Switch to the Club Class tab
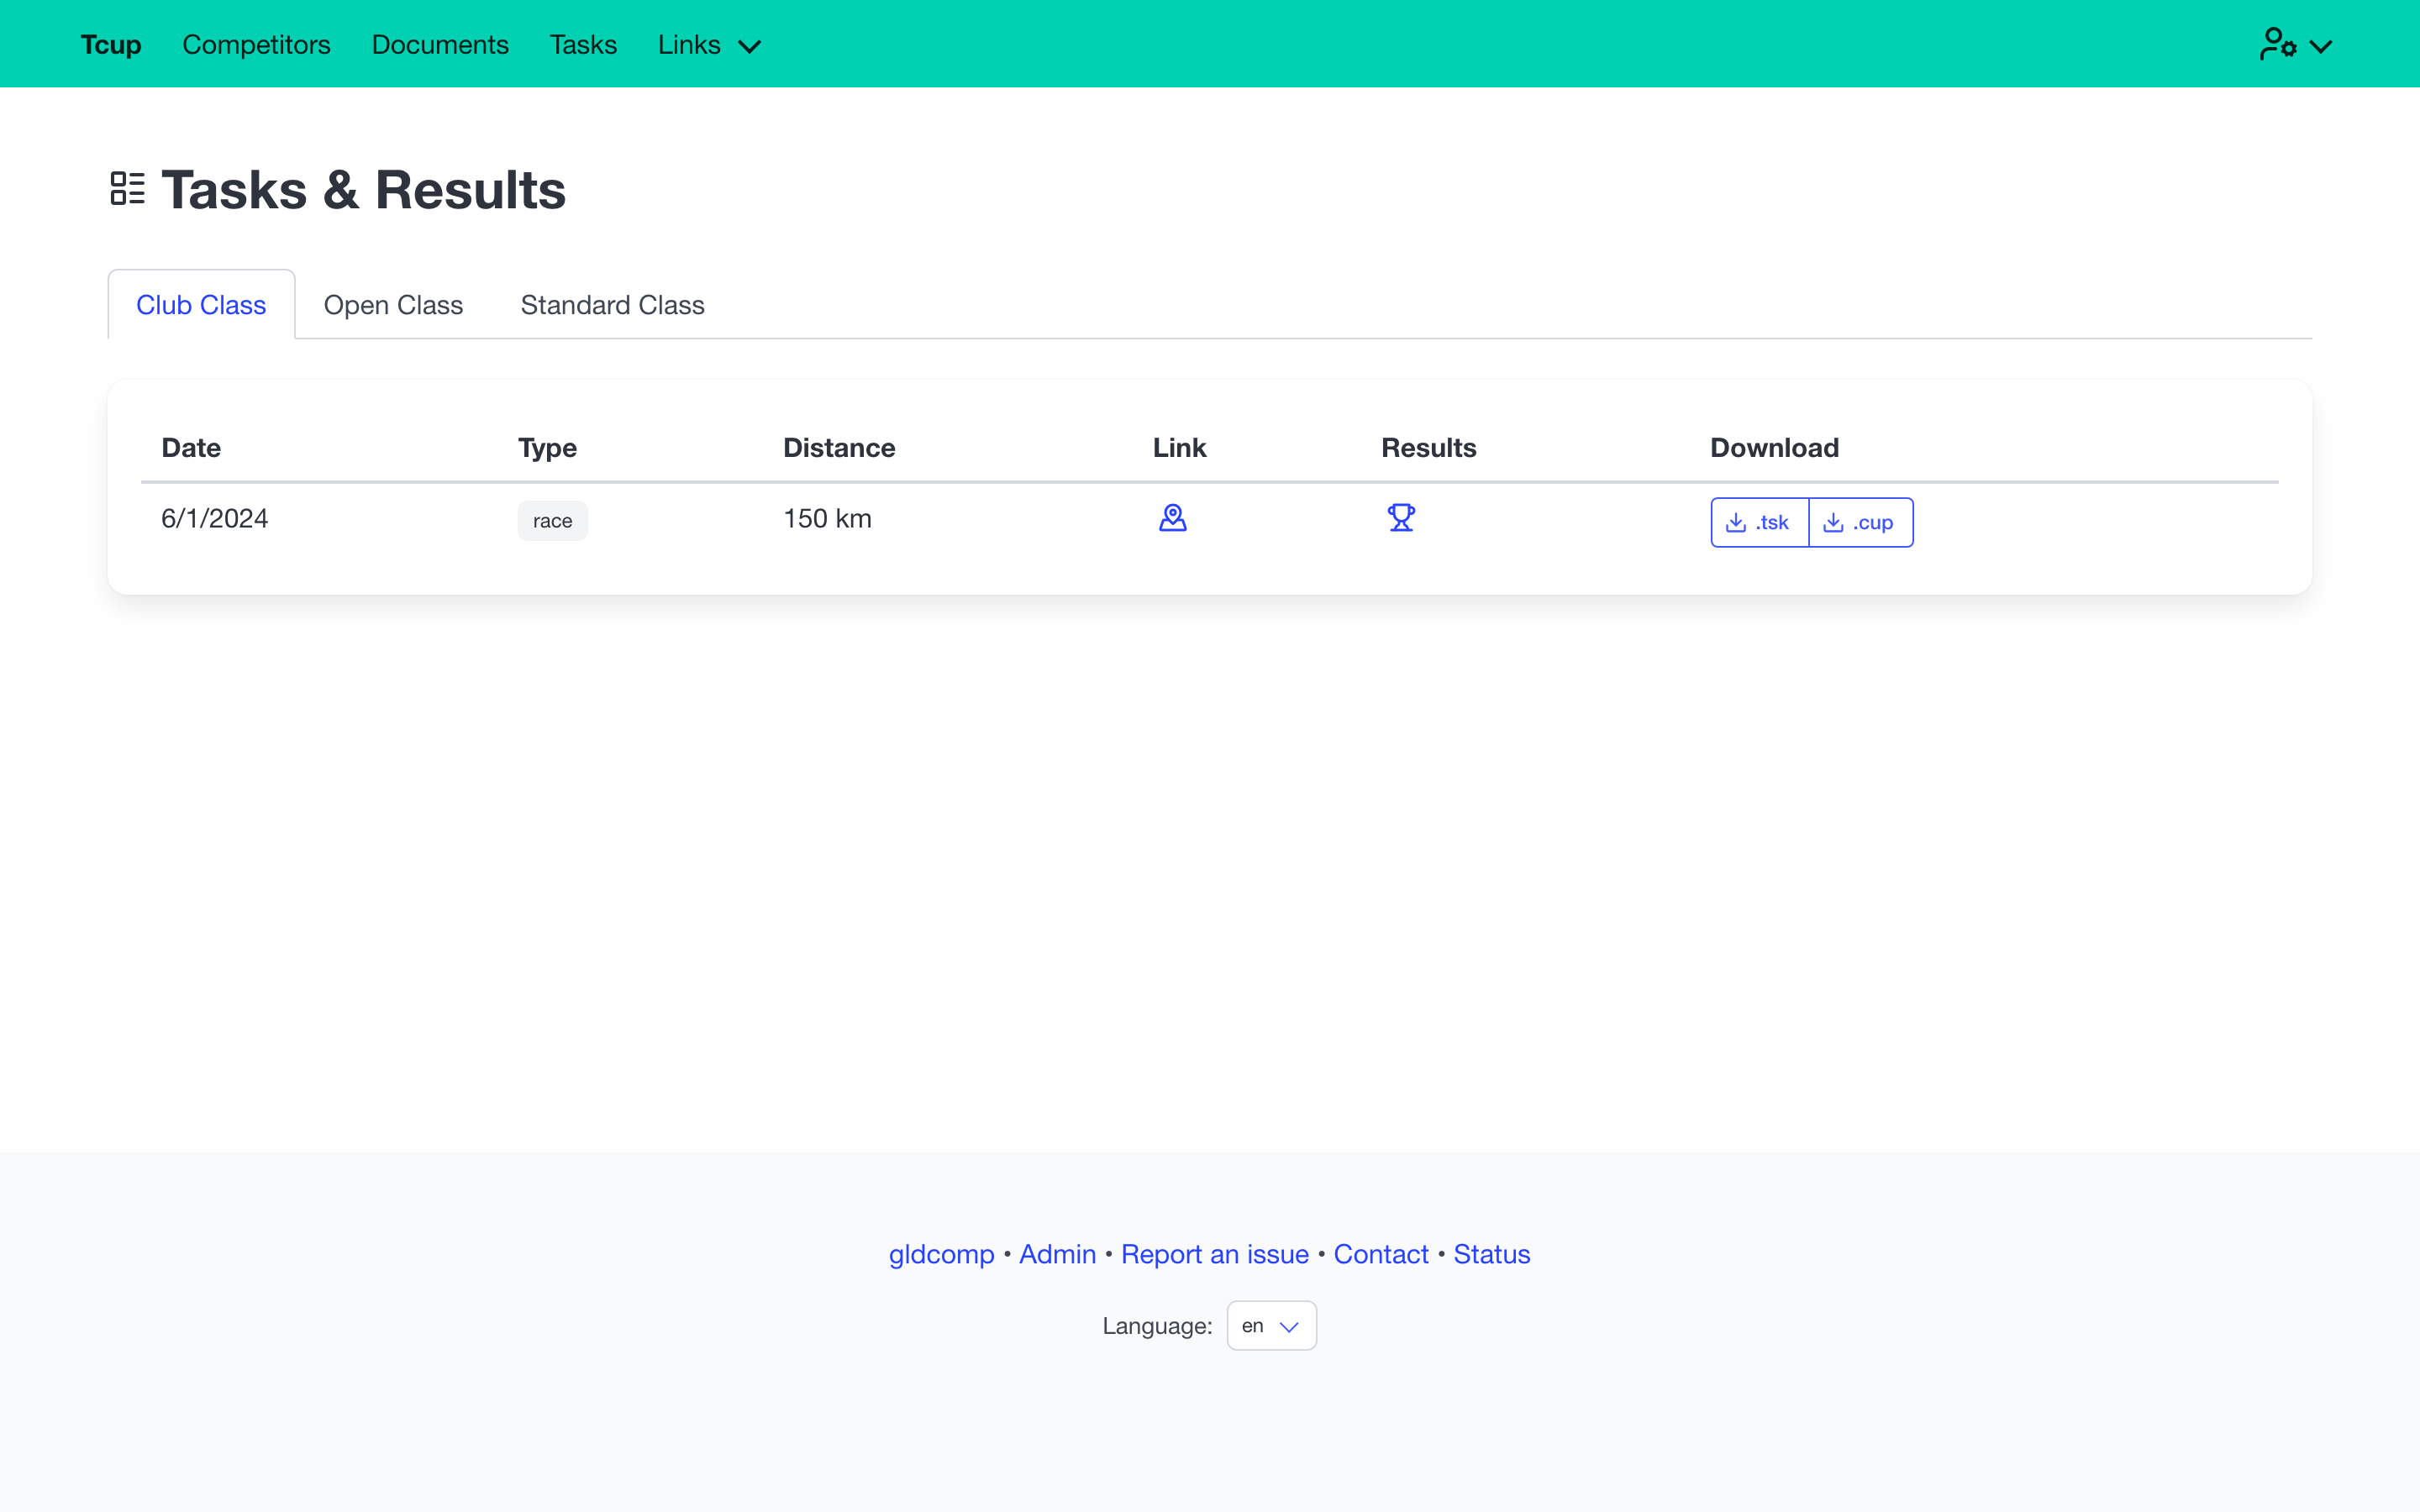 point(201,305)
